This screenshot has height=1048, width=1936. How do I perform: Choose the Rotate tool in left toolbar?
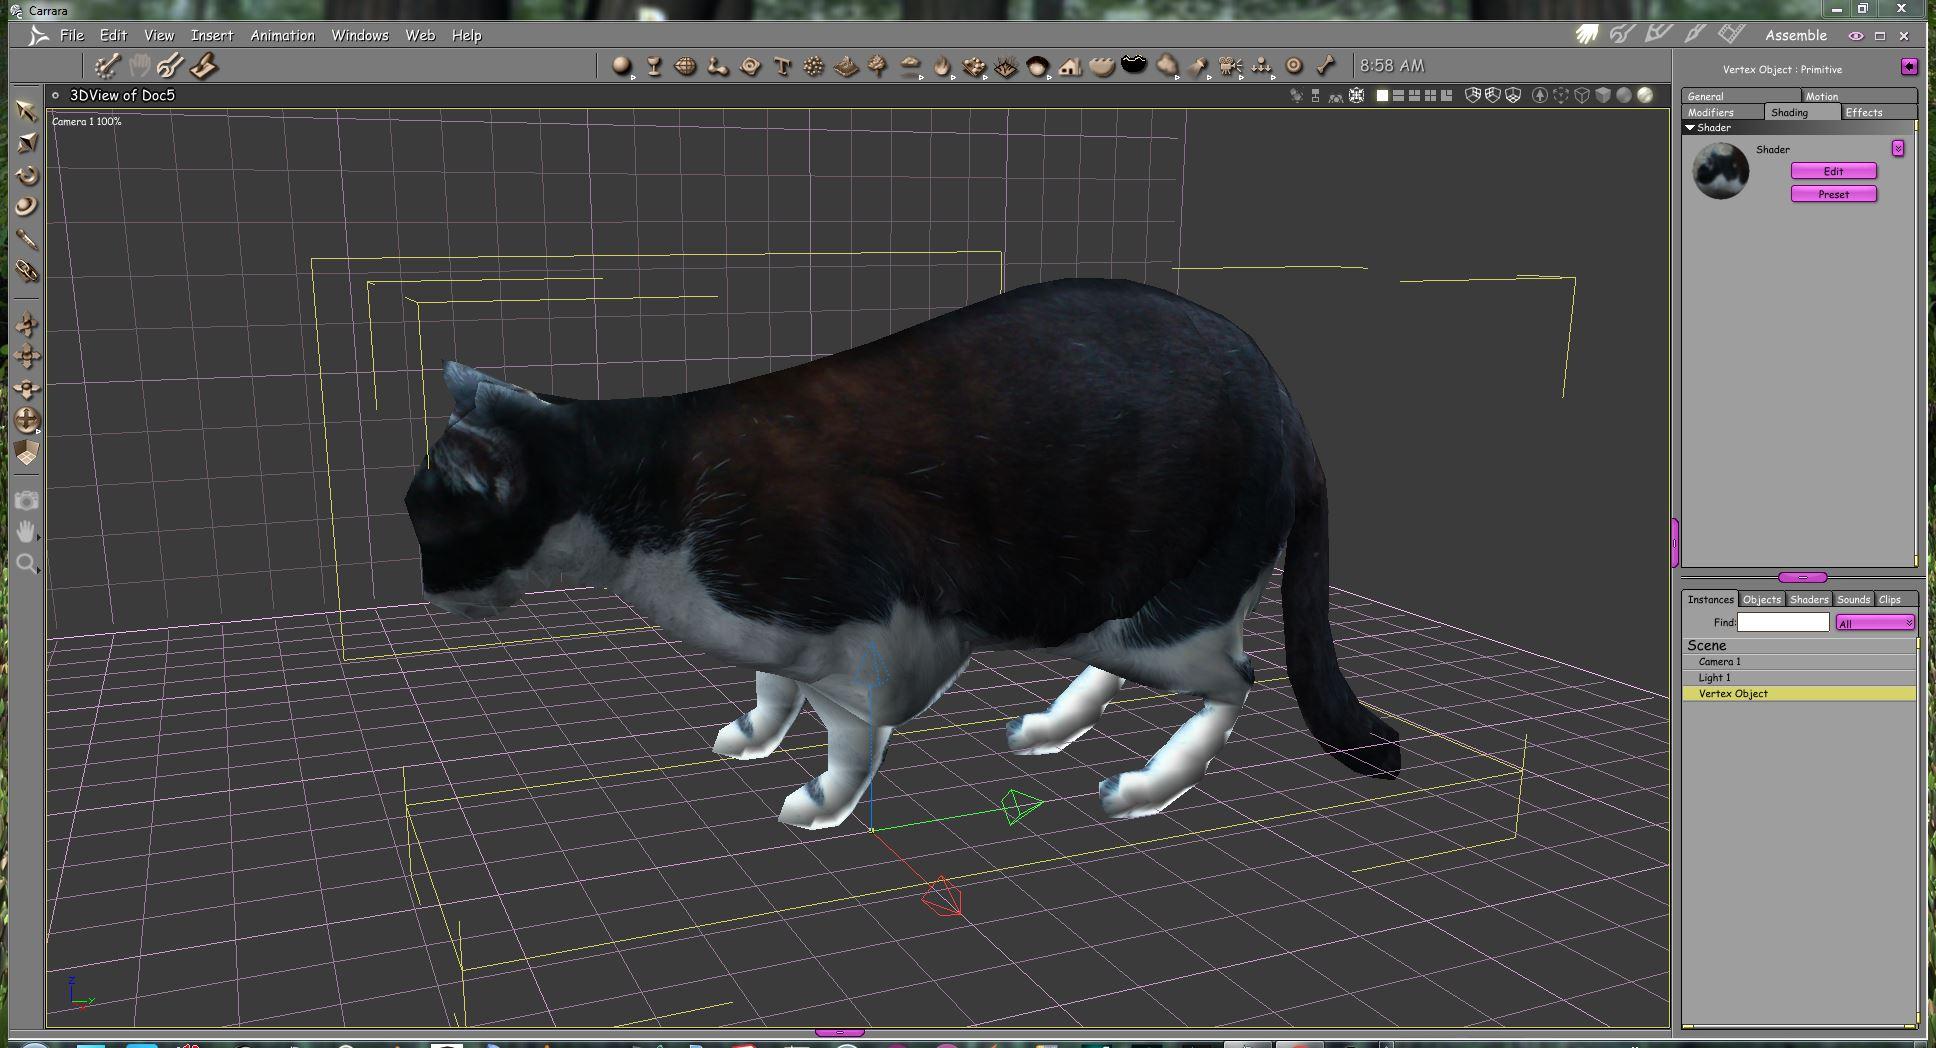click(26, 175)
